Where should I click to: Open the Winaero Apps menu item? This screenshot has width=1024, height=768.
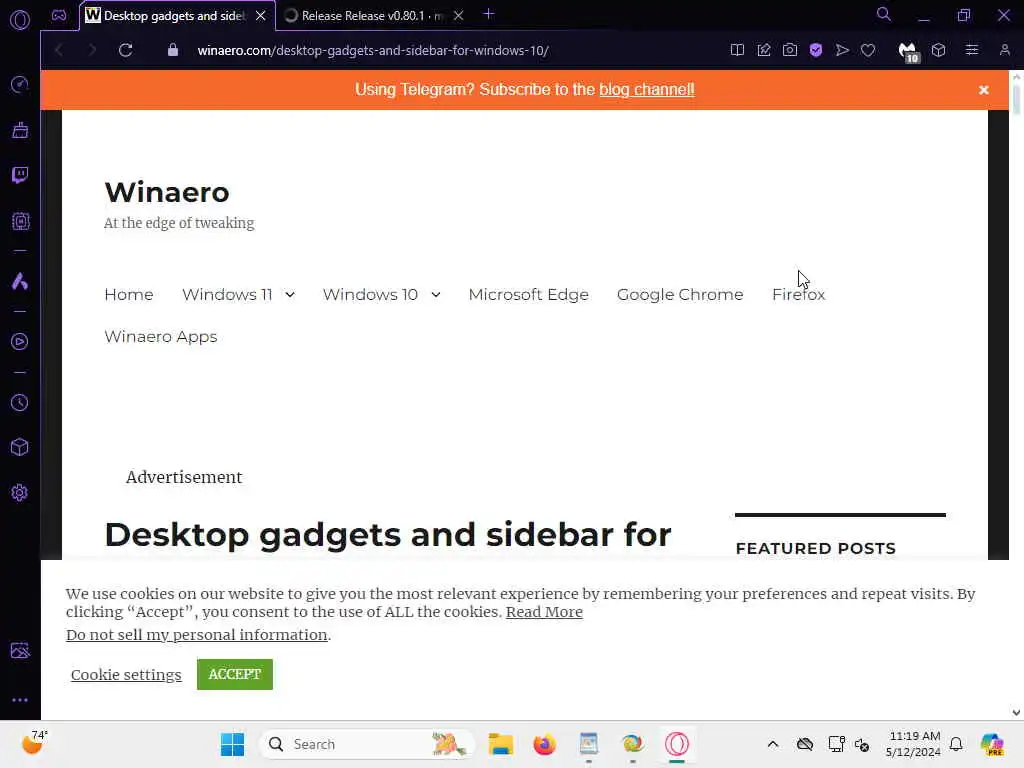pos(161,337)
